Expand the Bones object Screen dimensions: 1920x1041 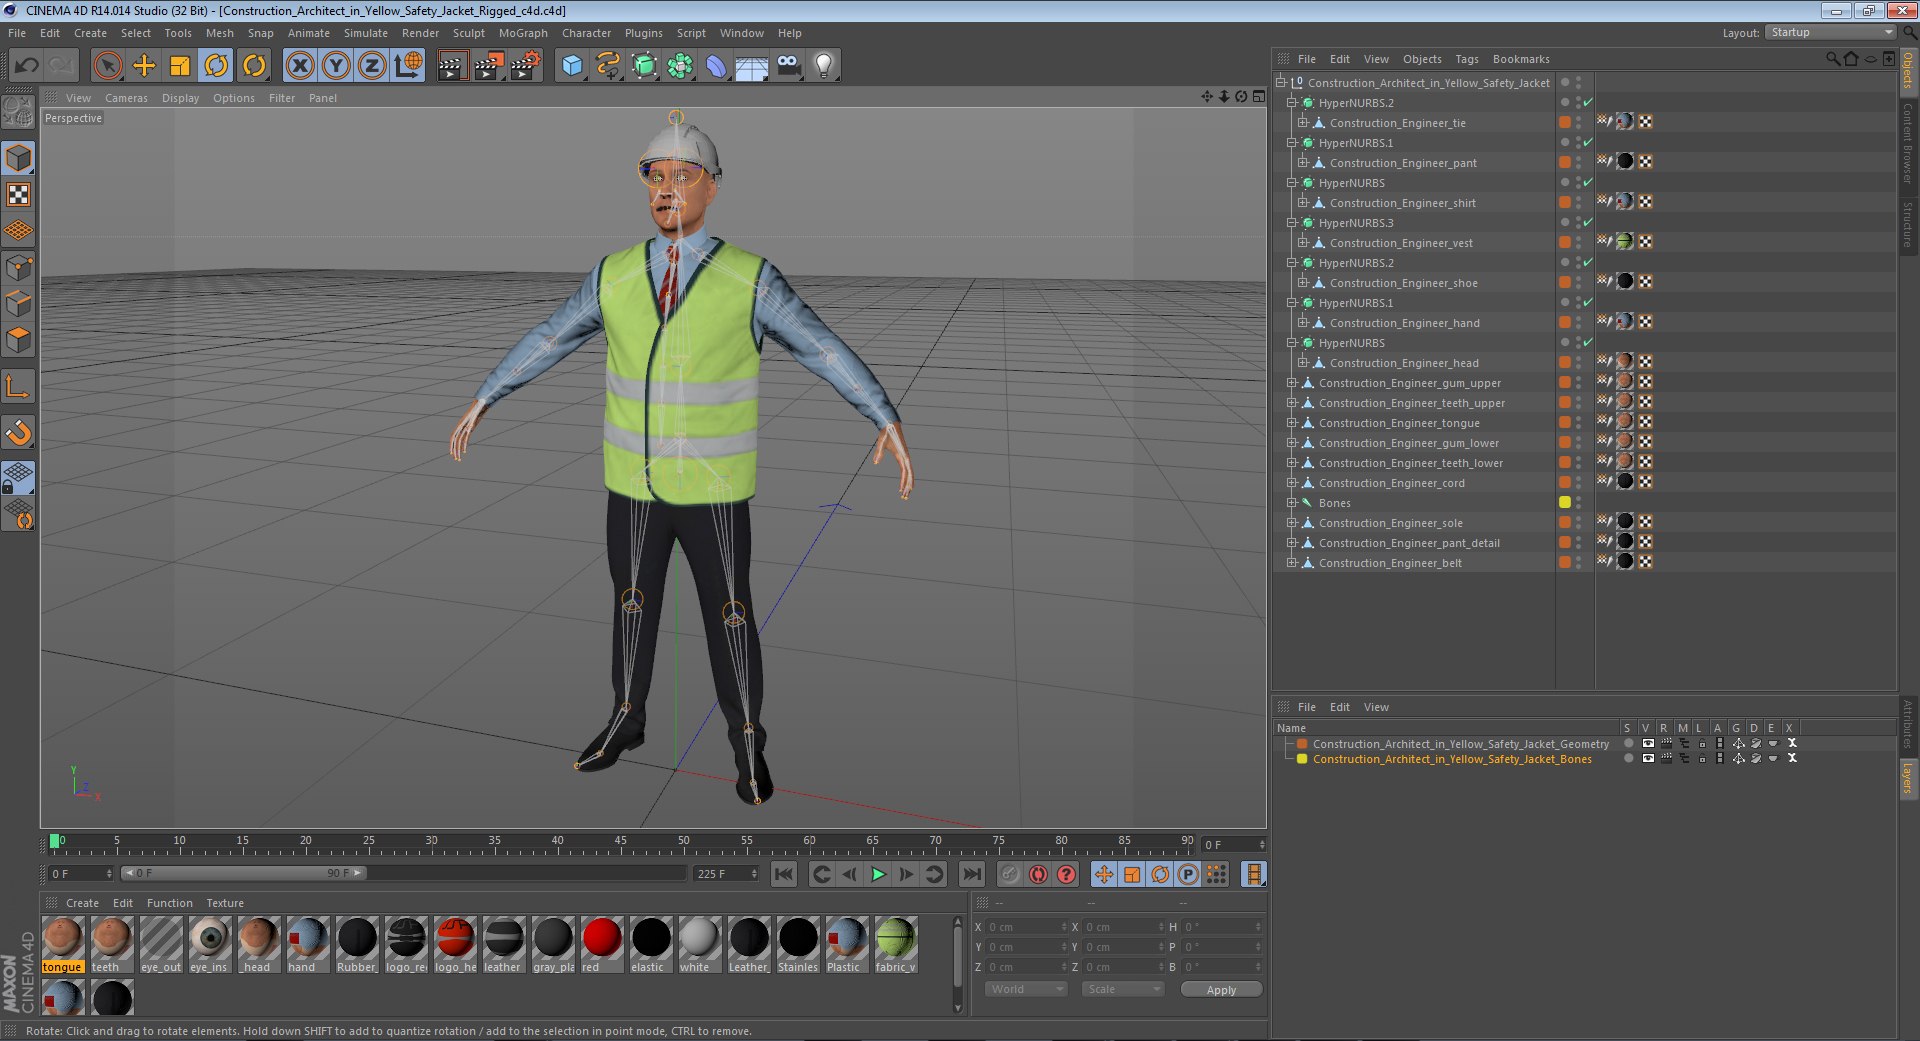click(x=1292, y=503)
